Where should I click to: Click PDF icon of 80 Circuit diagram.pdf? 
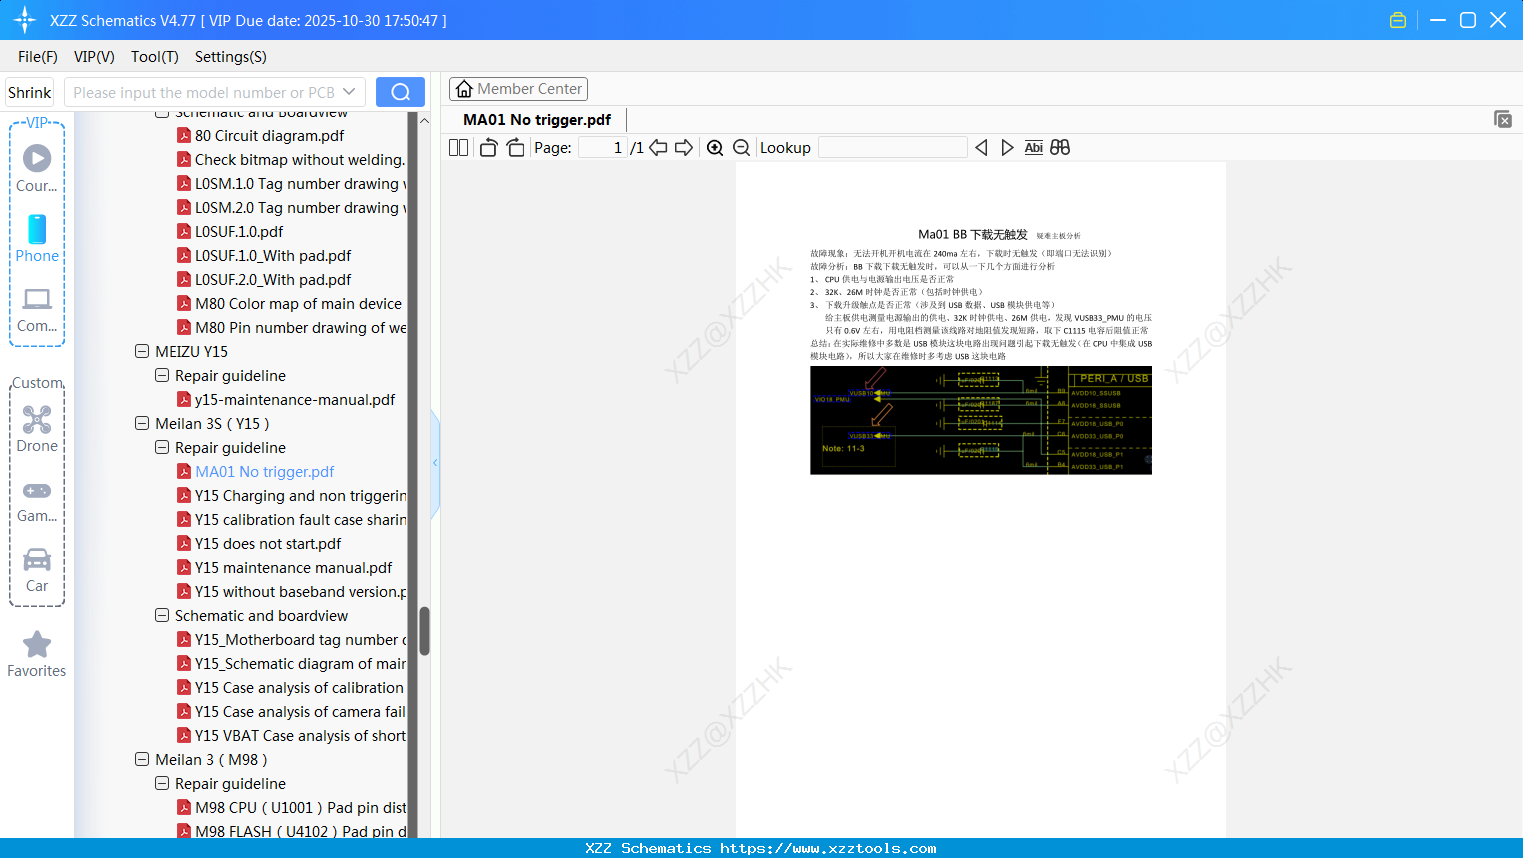pyautogui.click(x=184, y=135)
